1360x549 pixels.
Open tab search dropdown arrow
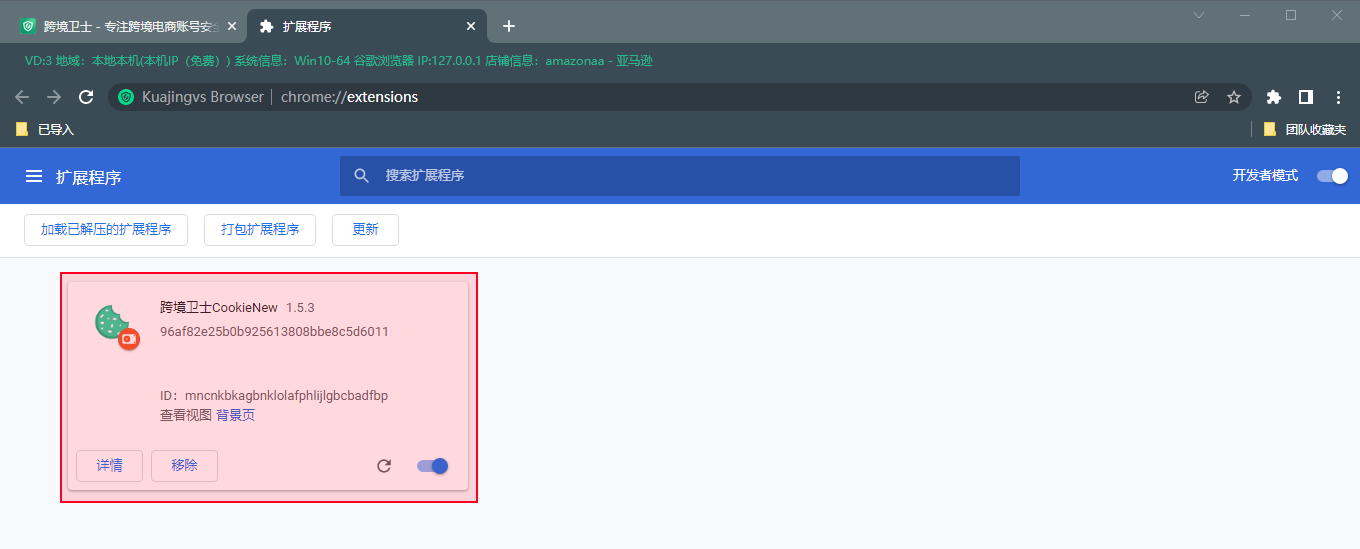point(1199,15)
